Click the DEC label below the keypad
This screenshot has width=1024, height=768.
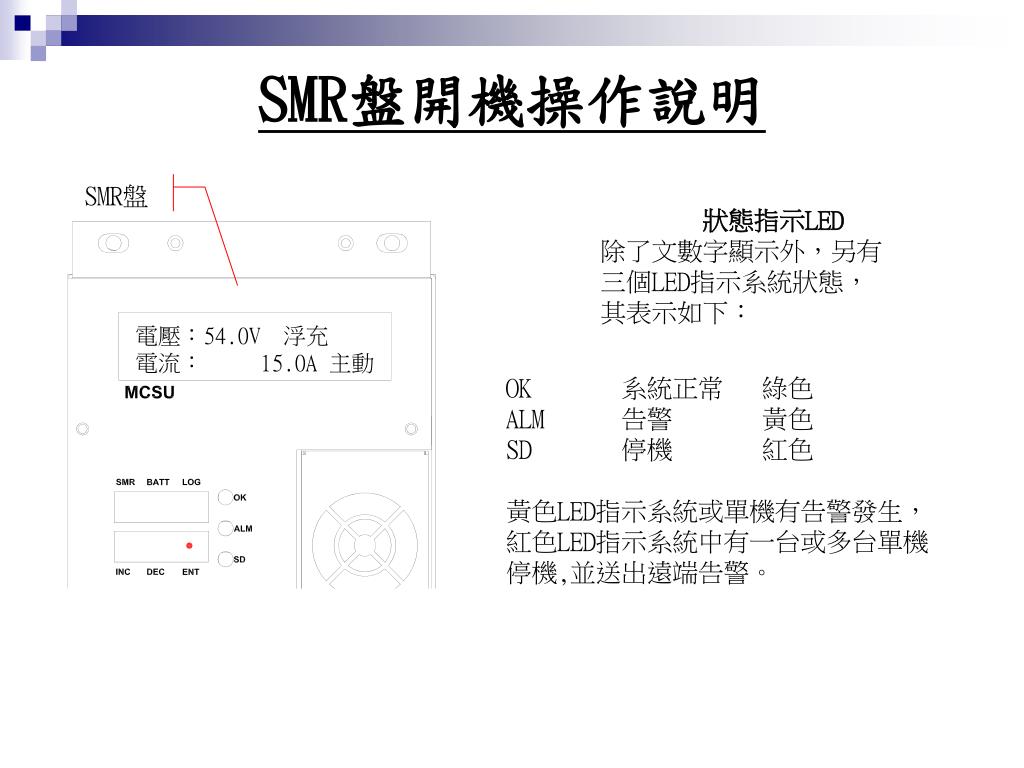155,572
